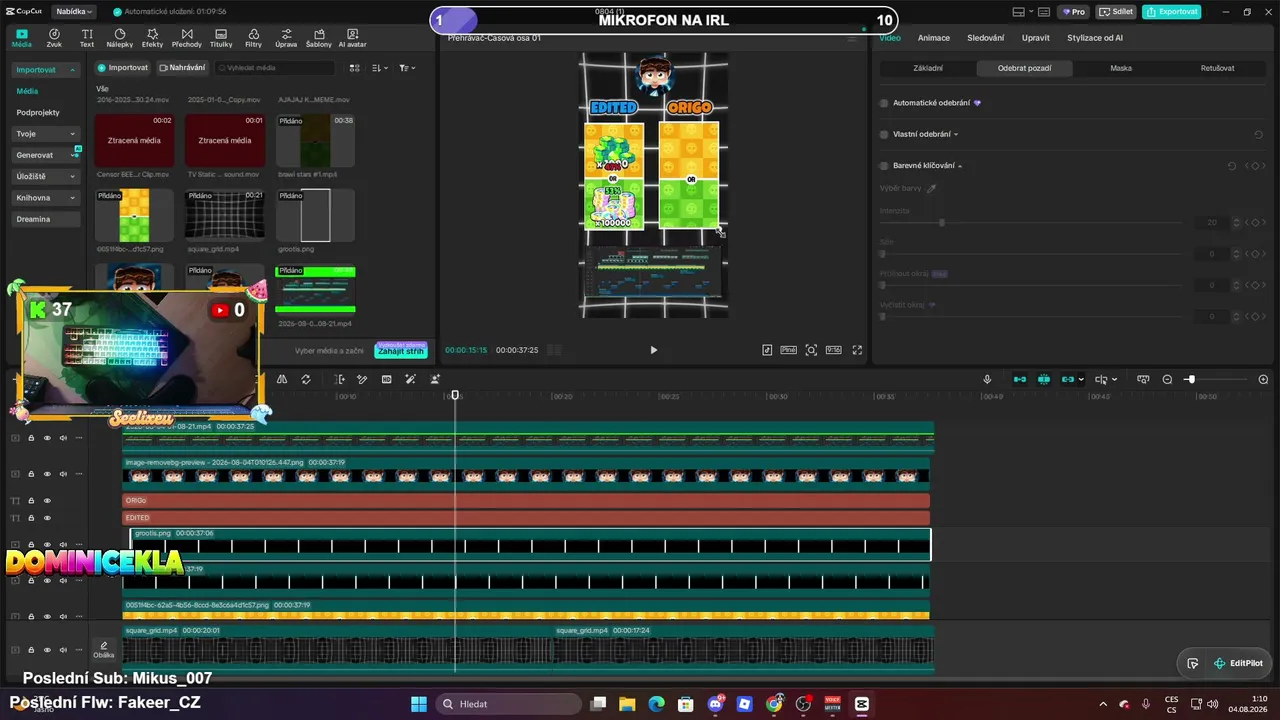Zoom out the timeline with minus icon
The image size is (1280, 720).
[1167, 380]
